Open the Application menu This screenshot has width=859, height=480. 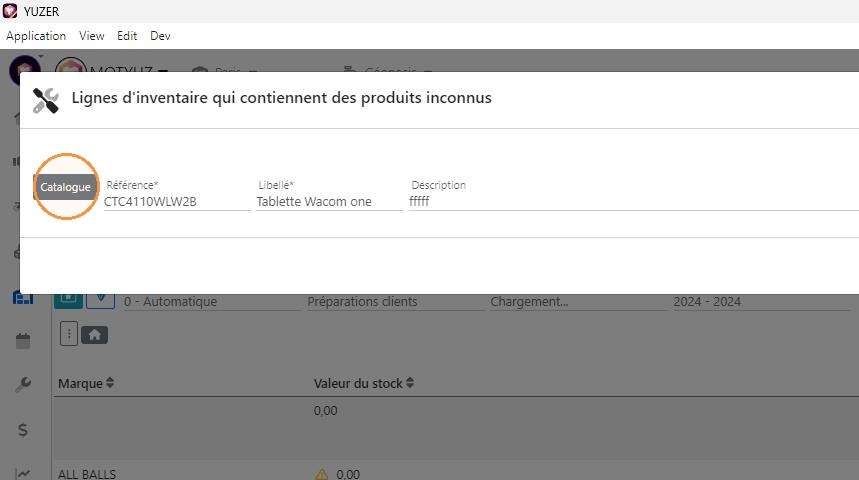point(36,36)
